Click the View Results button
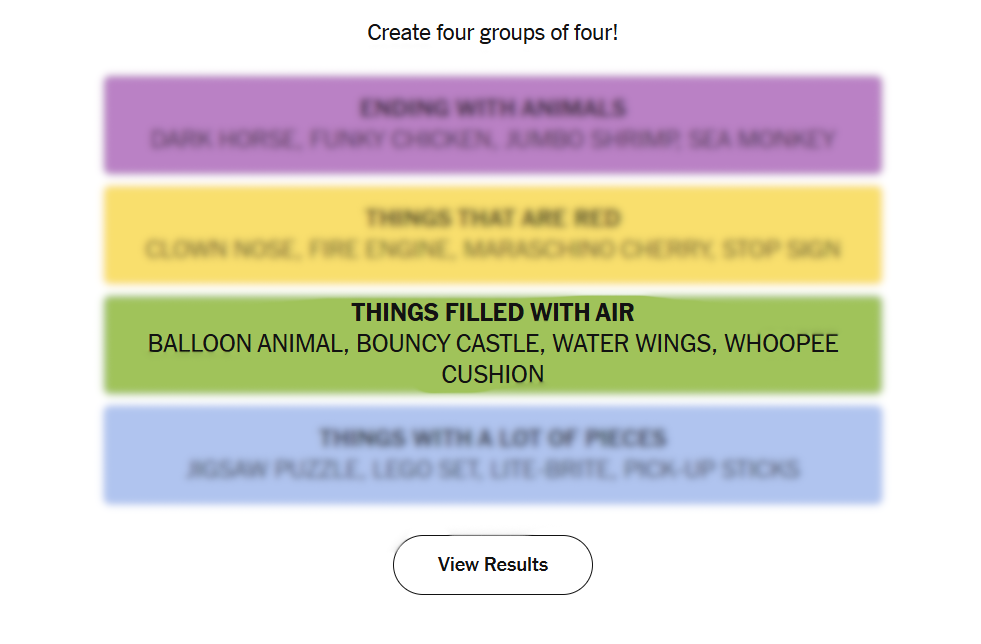This screenshot has width=981, height=644. [x=492, y=565]
